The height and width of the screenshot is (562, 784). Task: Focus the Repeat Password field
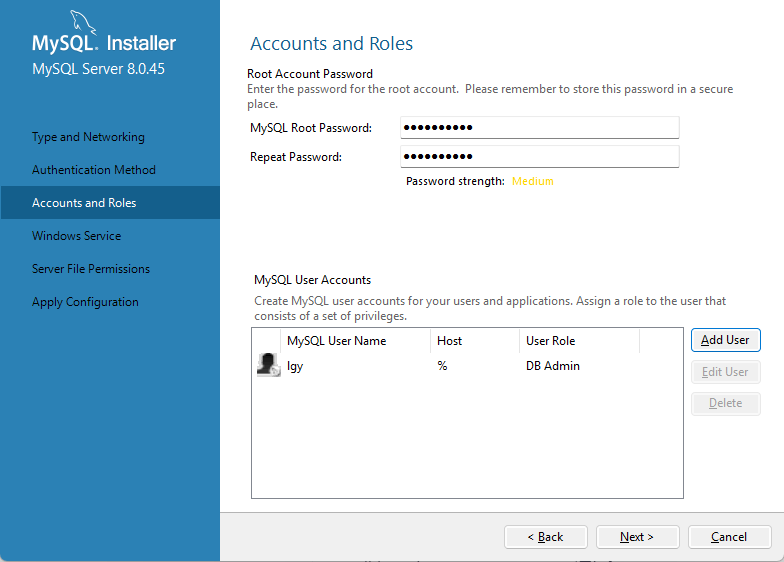pos(540,156)
